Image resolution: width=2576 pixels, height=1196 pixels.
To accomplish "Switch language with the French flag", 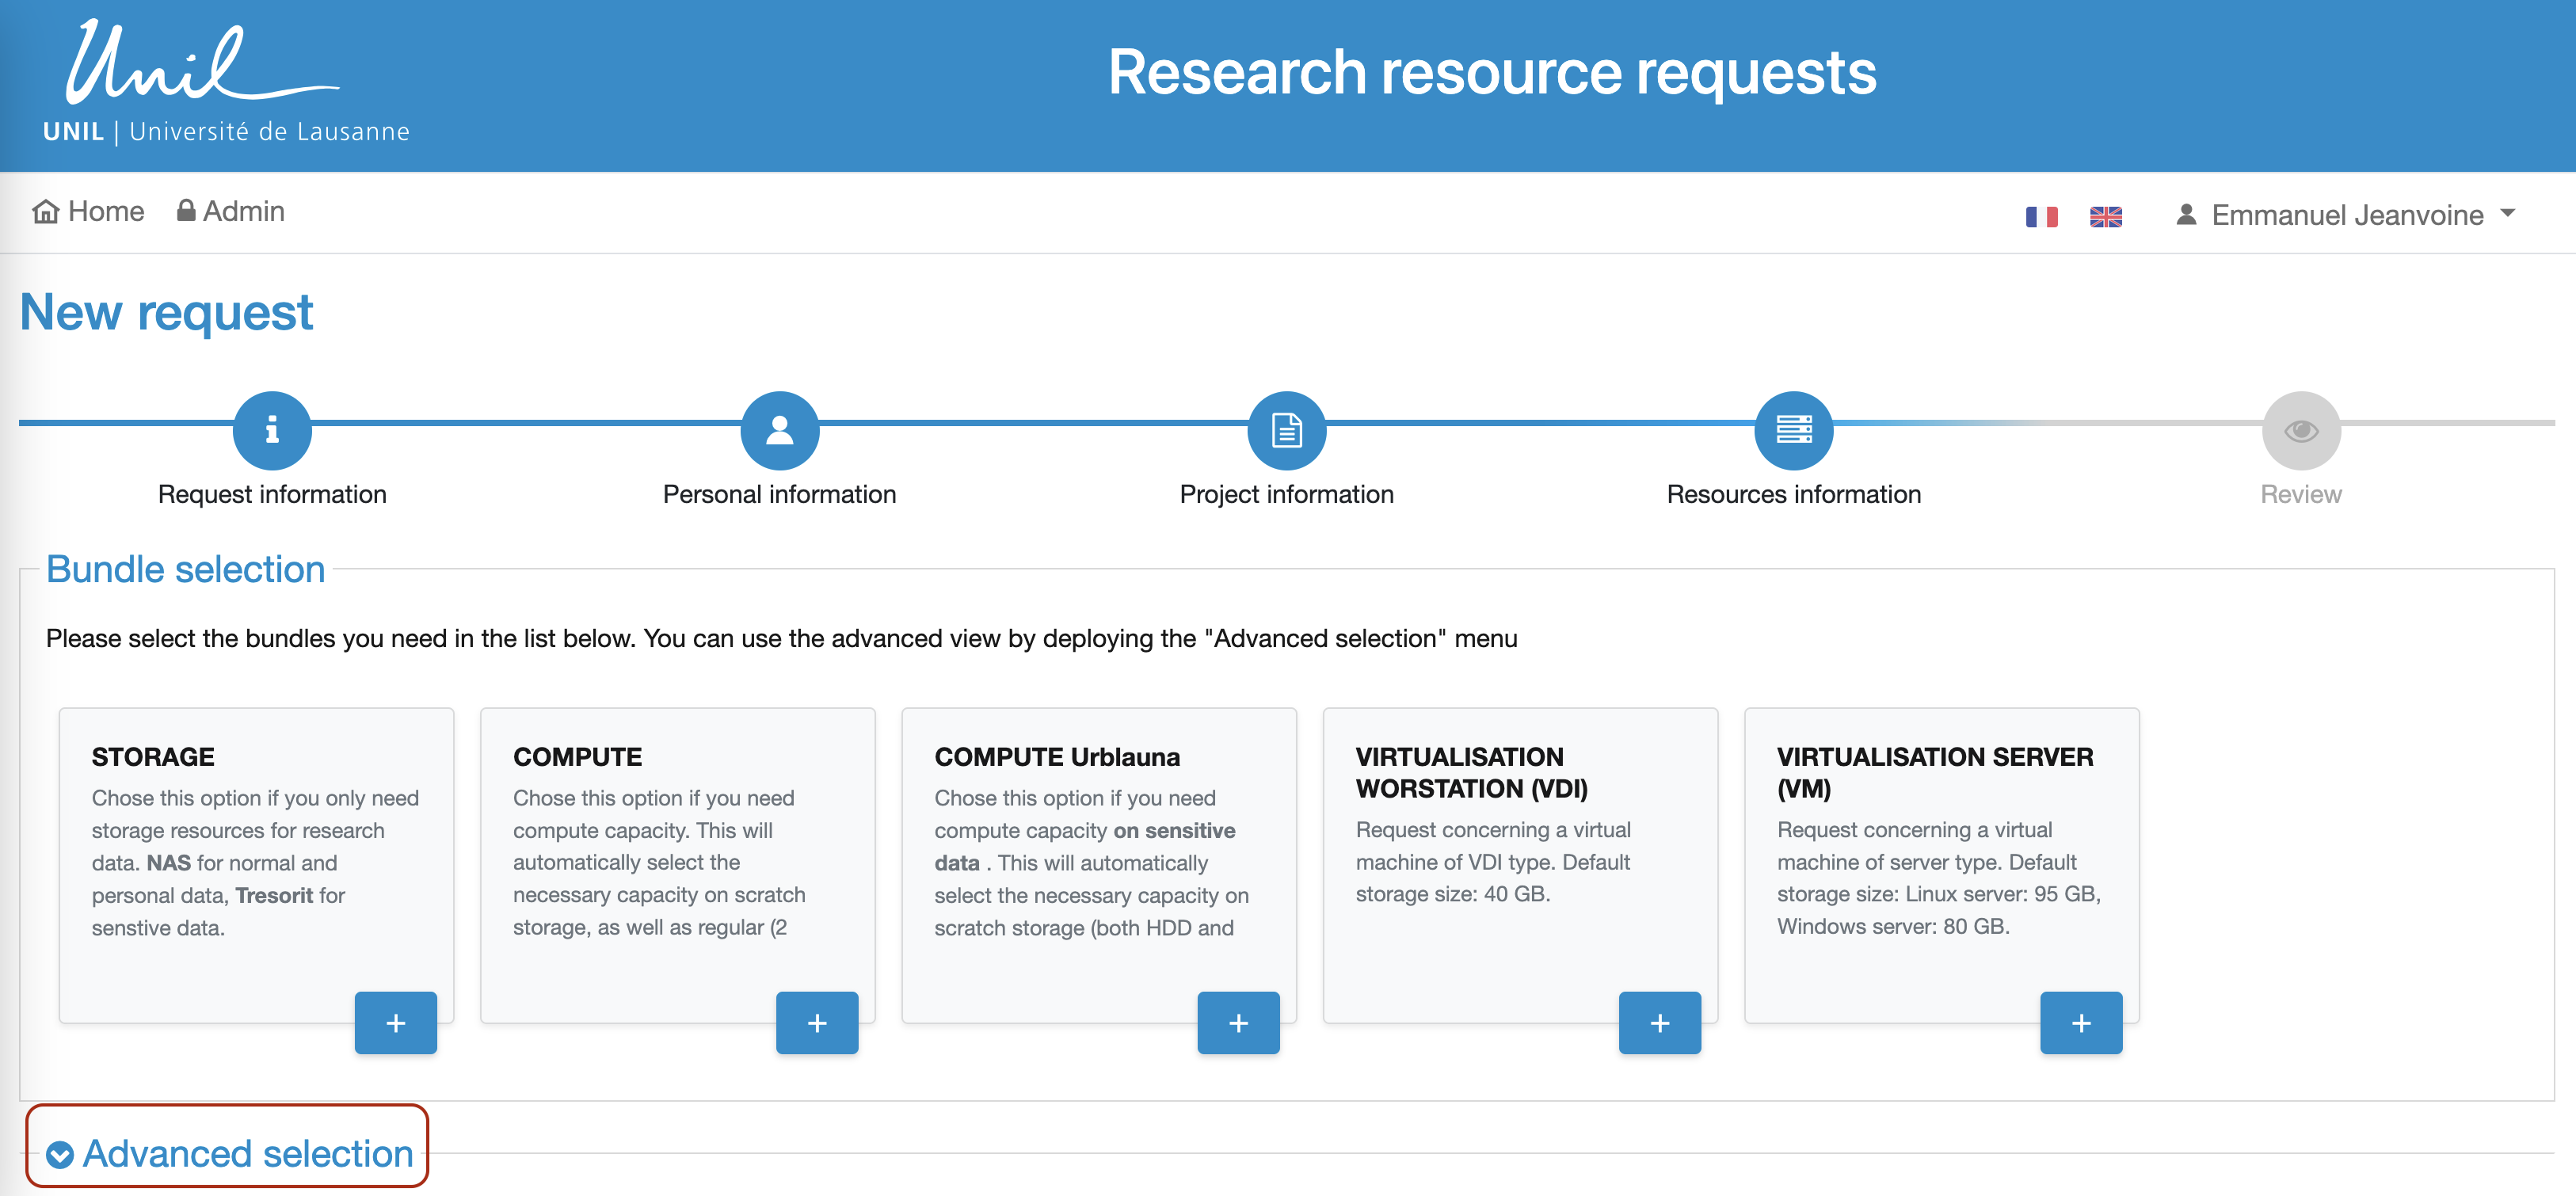I will 2041,216.
